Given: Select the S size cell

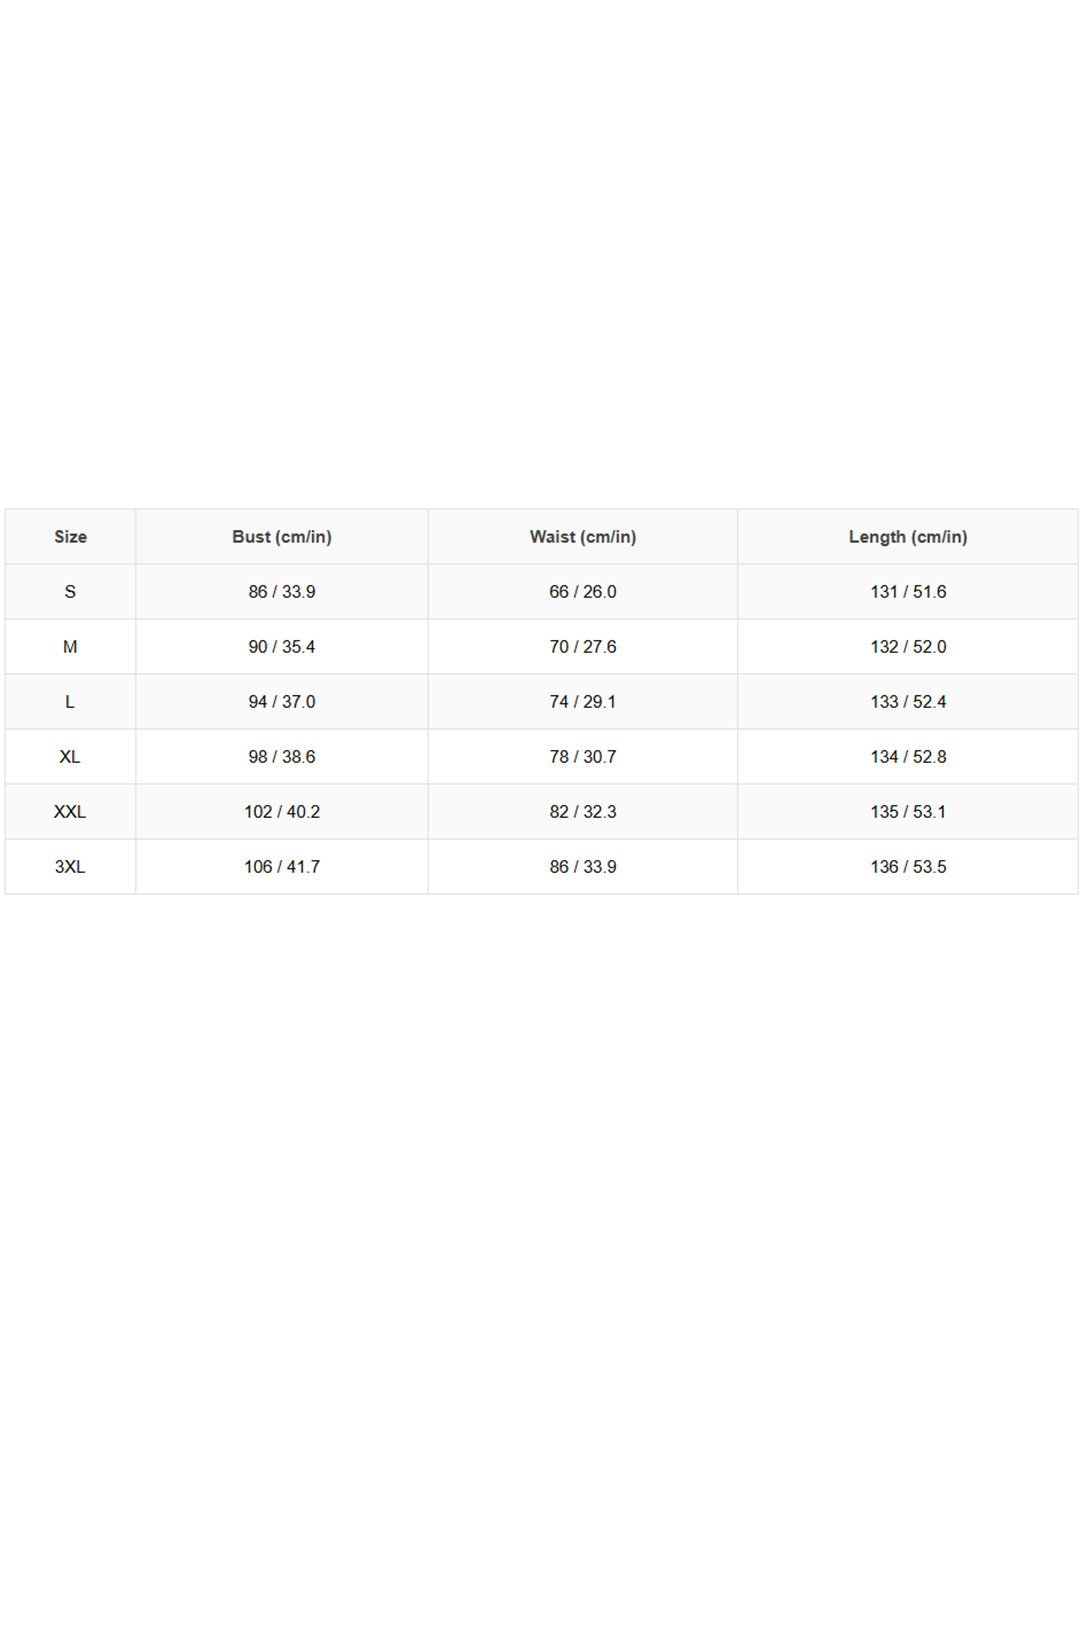Looking at the screenshot, I should (70, 592).
